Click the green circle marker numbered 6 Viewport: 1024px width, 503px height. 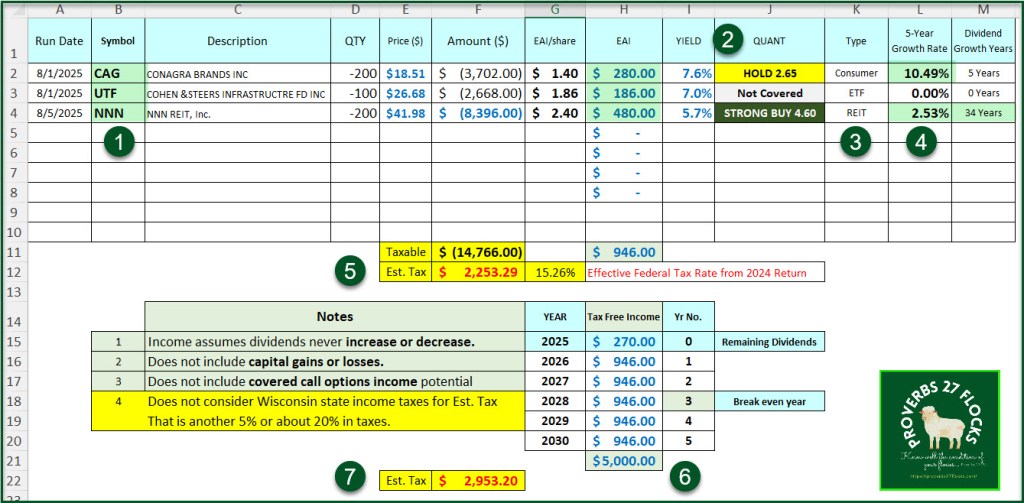pyautogui.click(x=685, y=478)
